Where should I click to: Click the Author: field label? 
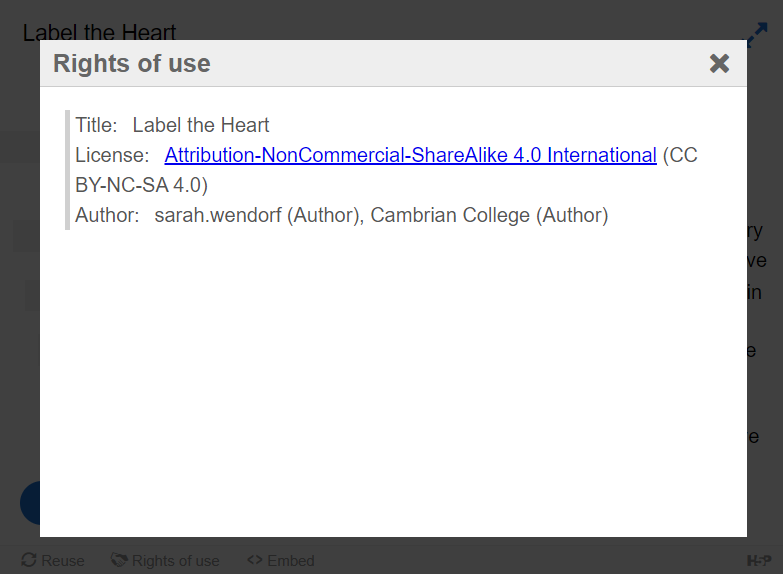(x=107, y=215)
